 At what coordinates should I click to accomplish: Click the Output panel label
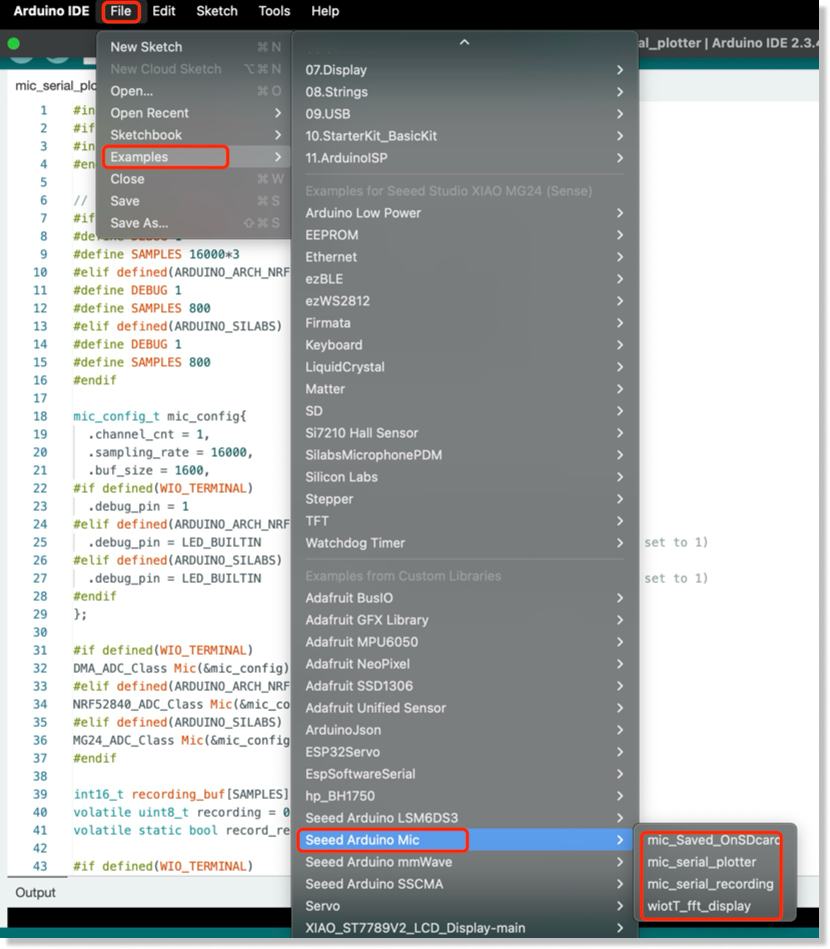coord(35,892)
